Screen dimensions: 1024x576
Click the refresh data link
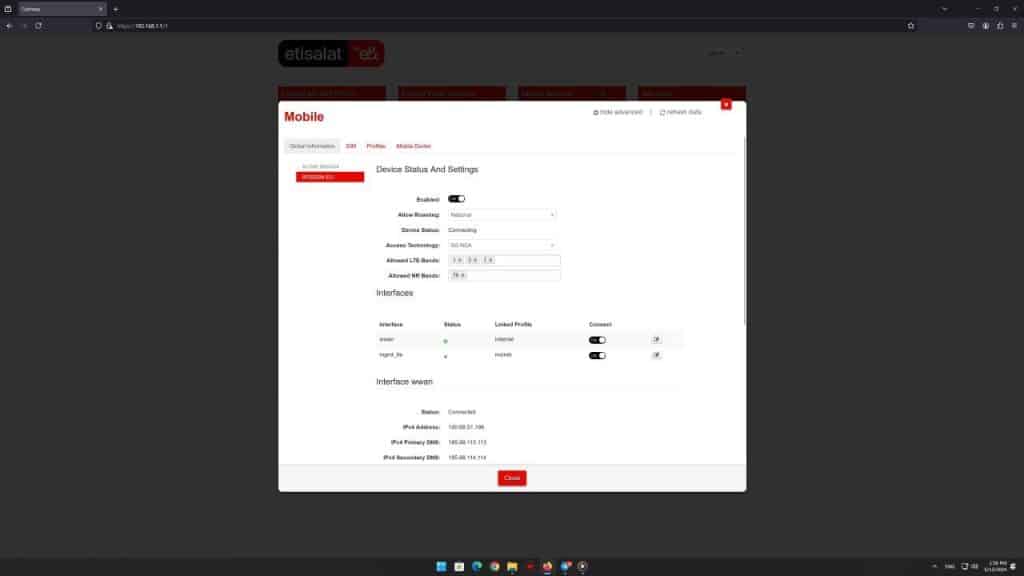click(x=680, y=112)
